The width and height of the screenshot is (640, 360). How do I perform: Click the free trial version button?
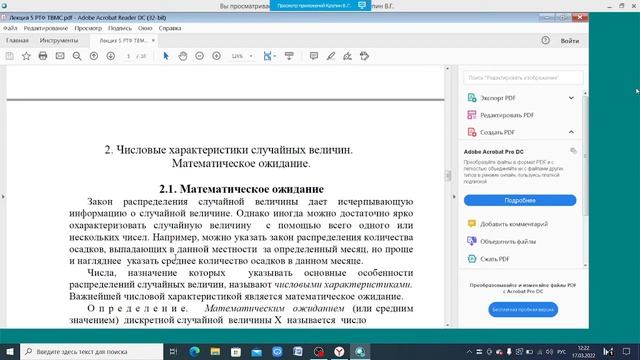[x=523, y=309]
